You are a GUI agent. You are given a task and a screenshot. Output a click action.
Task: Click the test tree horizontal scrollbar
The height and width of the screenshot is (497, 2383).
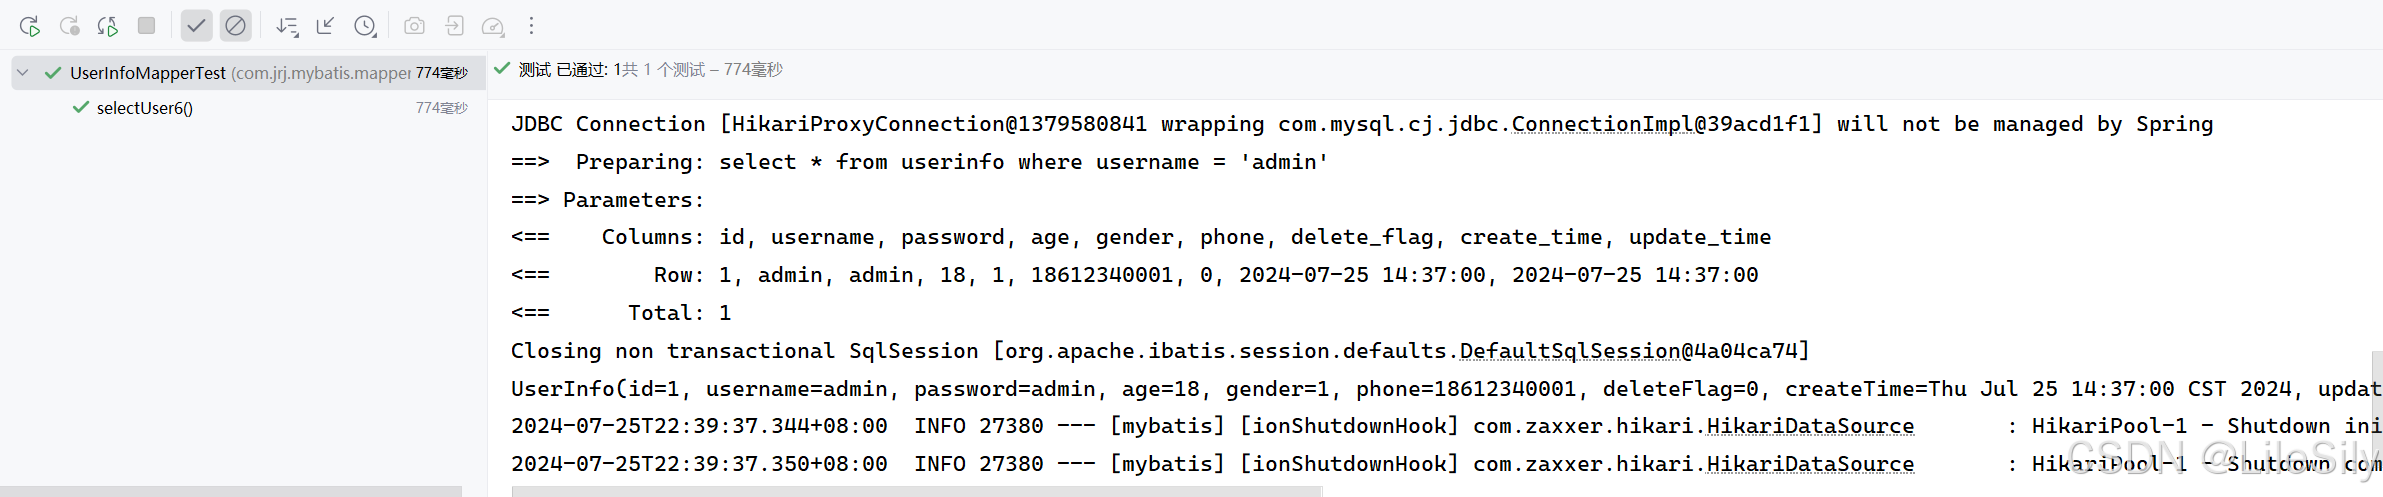tap(231, 491)
